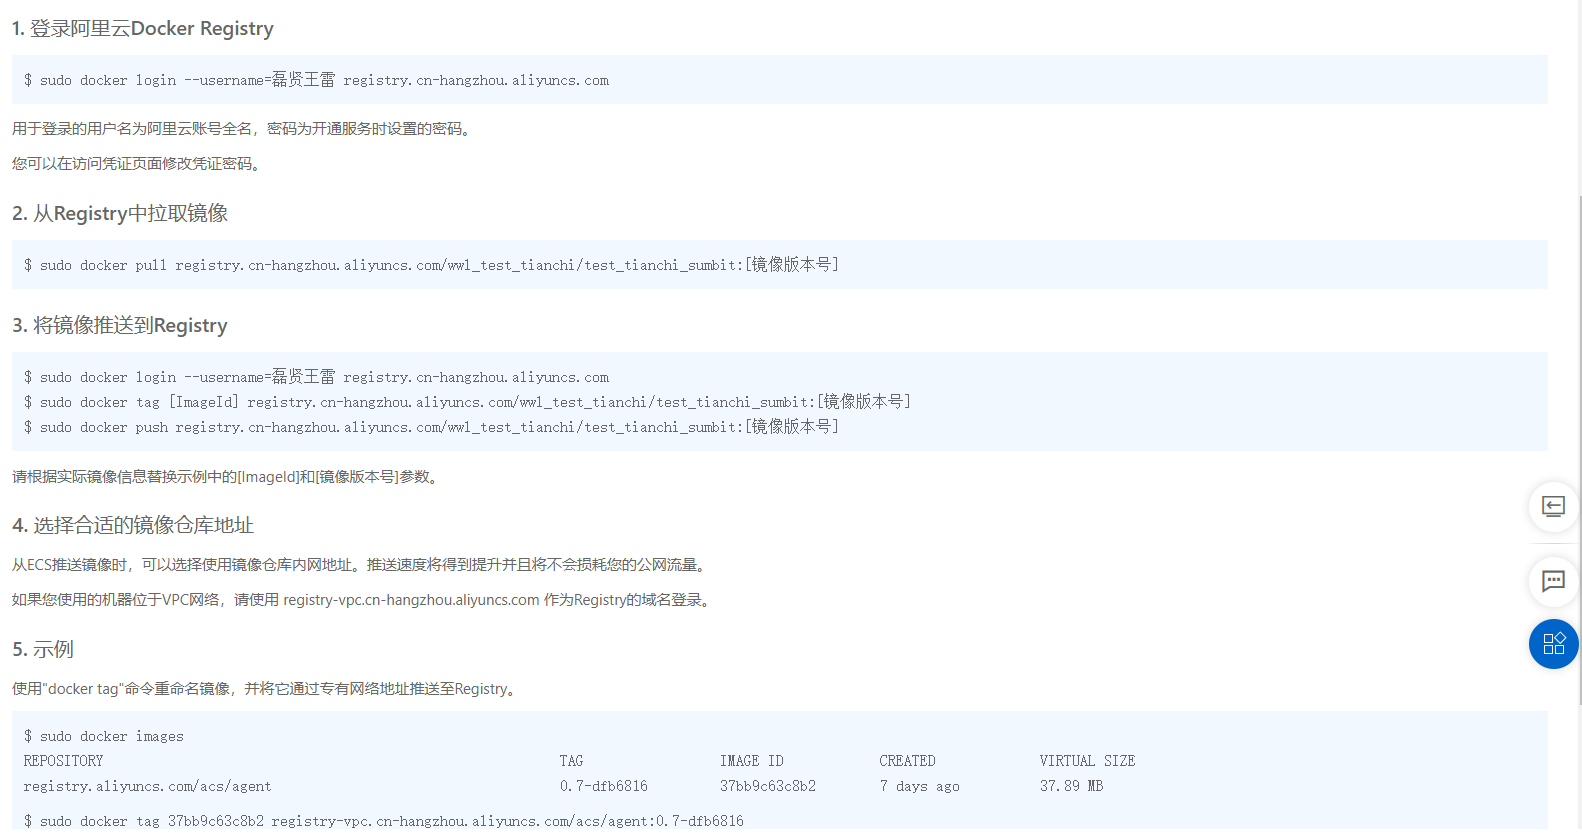Click the IMAGE ID column header
1582x835 pixels.
pos(751,761)
